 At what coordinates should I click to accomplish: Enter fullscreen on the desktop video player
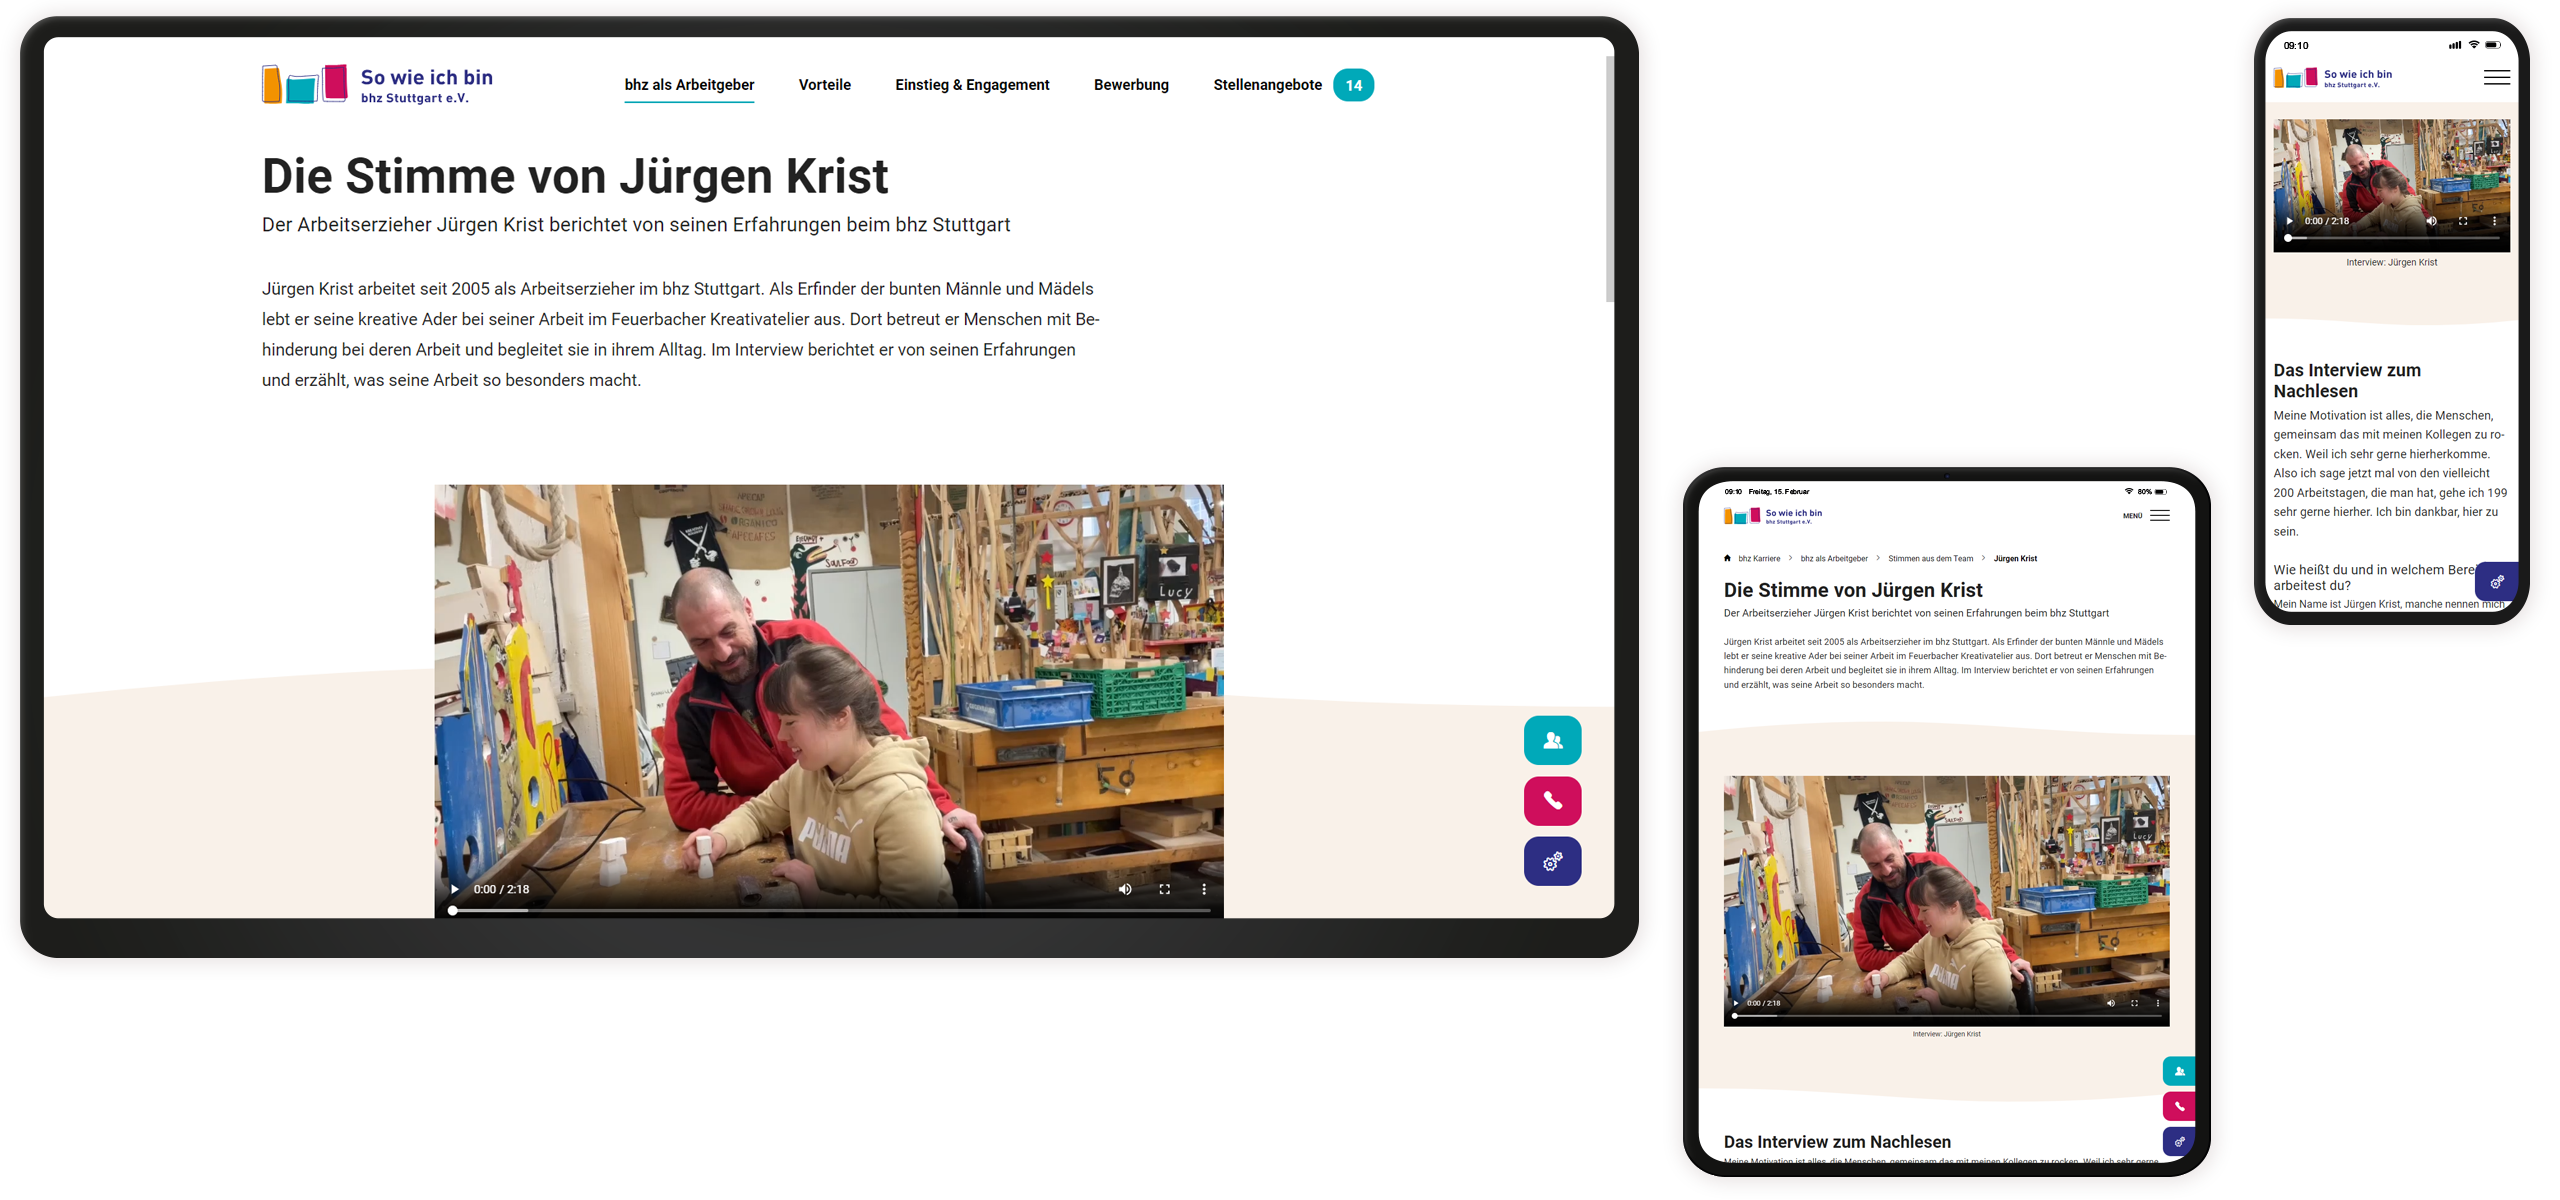pos(1164,888)
